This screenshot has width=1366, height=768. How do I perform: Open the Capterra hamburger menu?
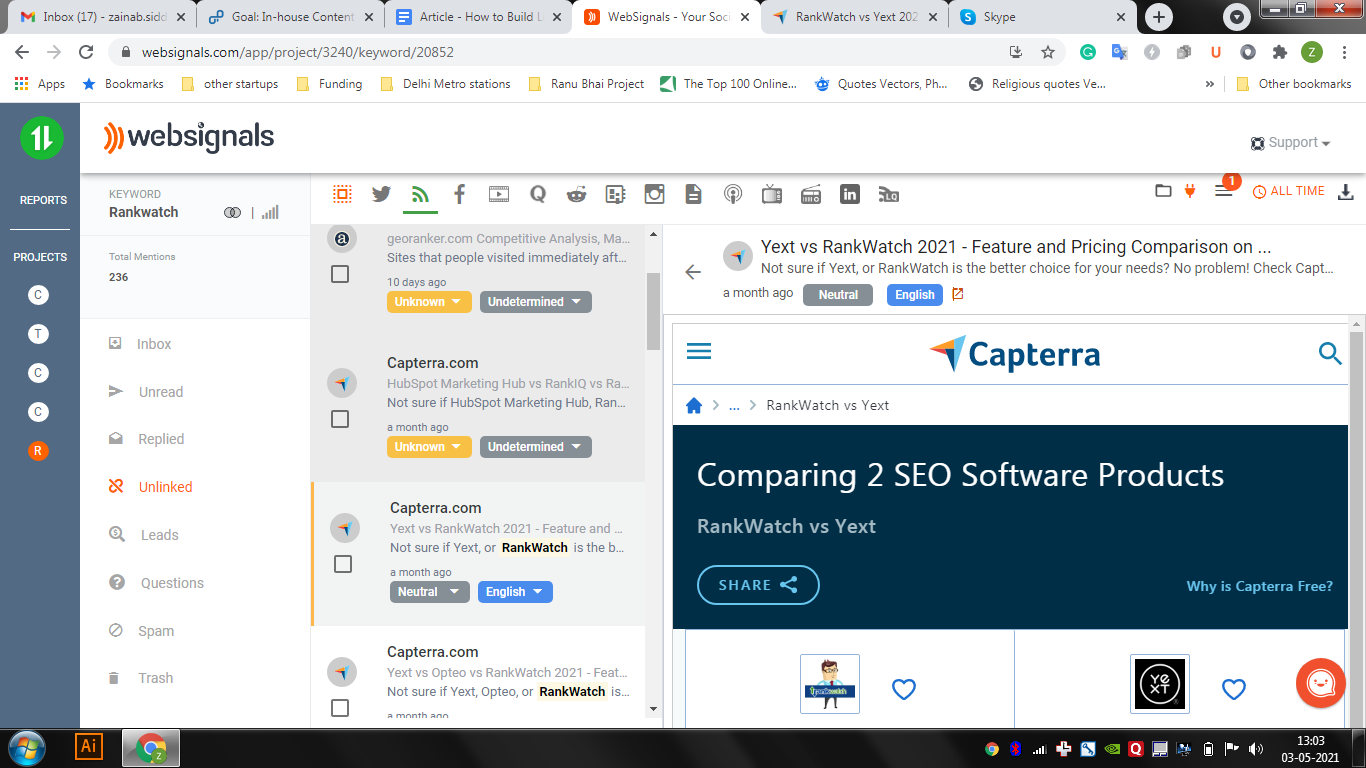click(x=699, y=352)
